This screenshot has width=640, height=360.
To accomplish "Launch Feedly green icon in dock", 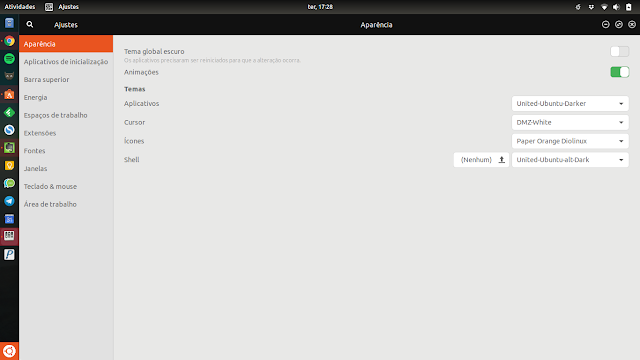I will coord(9,112).
